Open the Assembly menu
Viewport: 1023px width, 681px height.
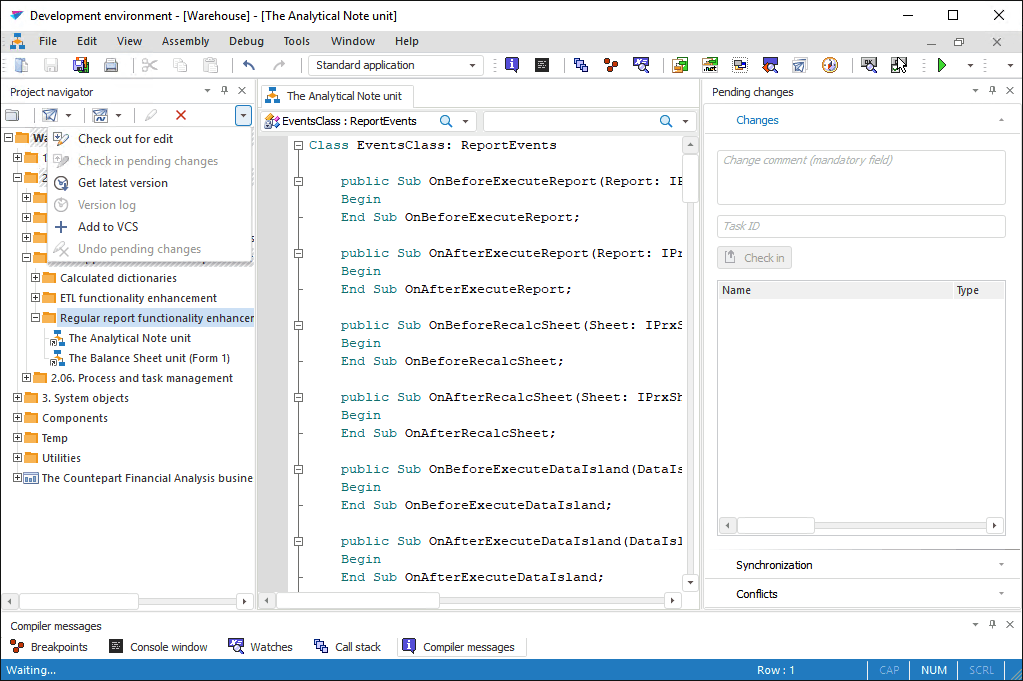[x=185, y=41]
